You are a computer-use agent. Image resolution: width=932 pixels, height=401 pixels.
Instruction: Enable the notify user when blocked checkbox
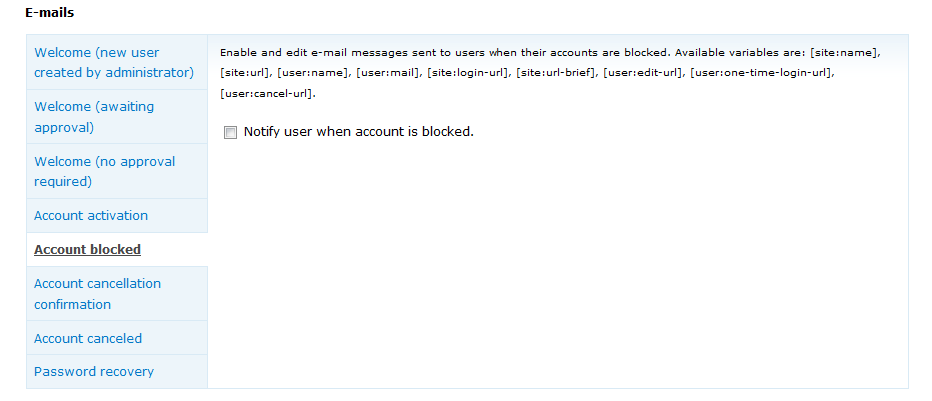[x=231, y=132]
